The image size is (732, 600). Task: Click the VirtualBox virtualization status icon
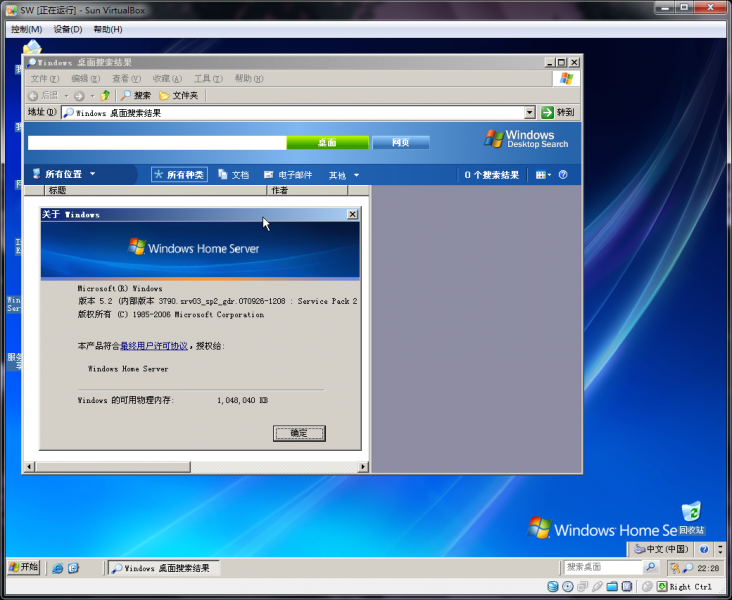point(627,586)
